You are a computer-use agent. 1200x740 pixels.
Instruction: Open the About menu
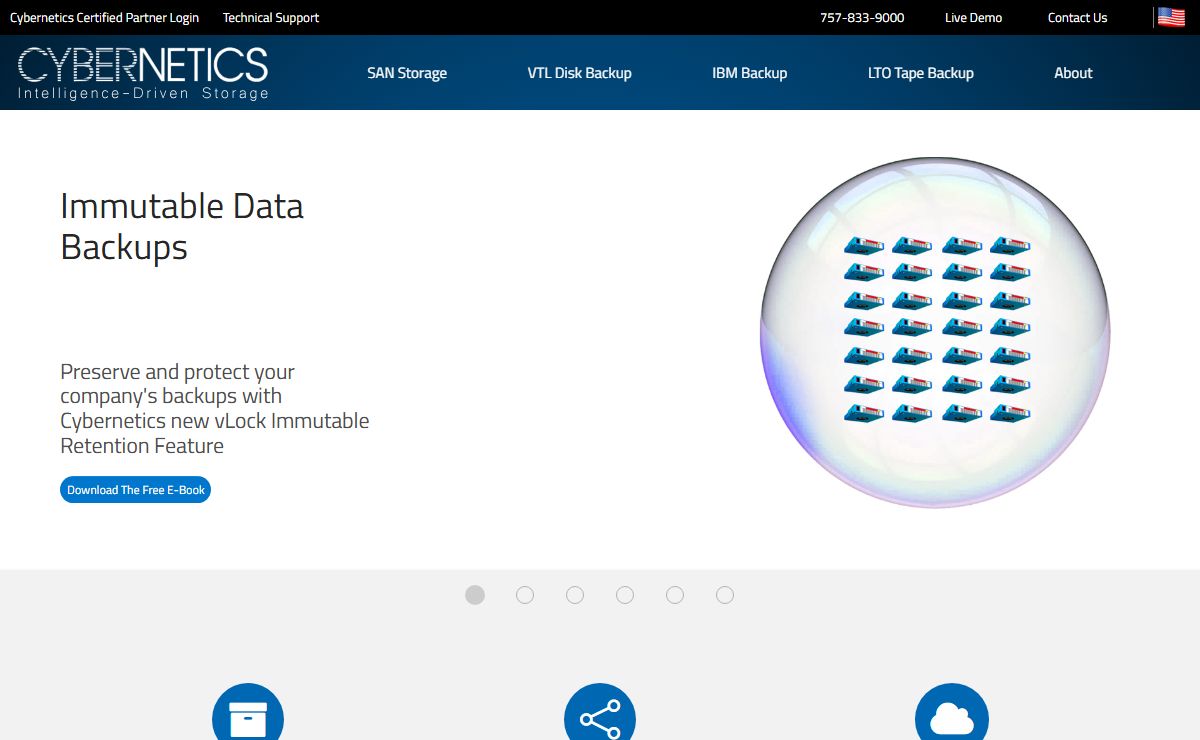click(1073, 73)
